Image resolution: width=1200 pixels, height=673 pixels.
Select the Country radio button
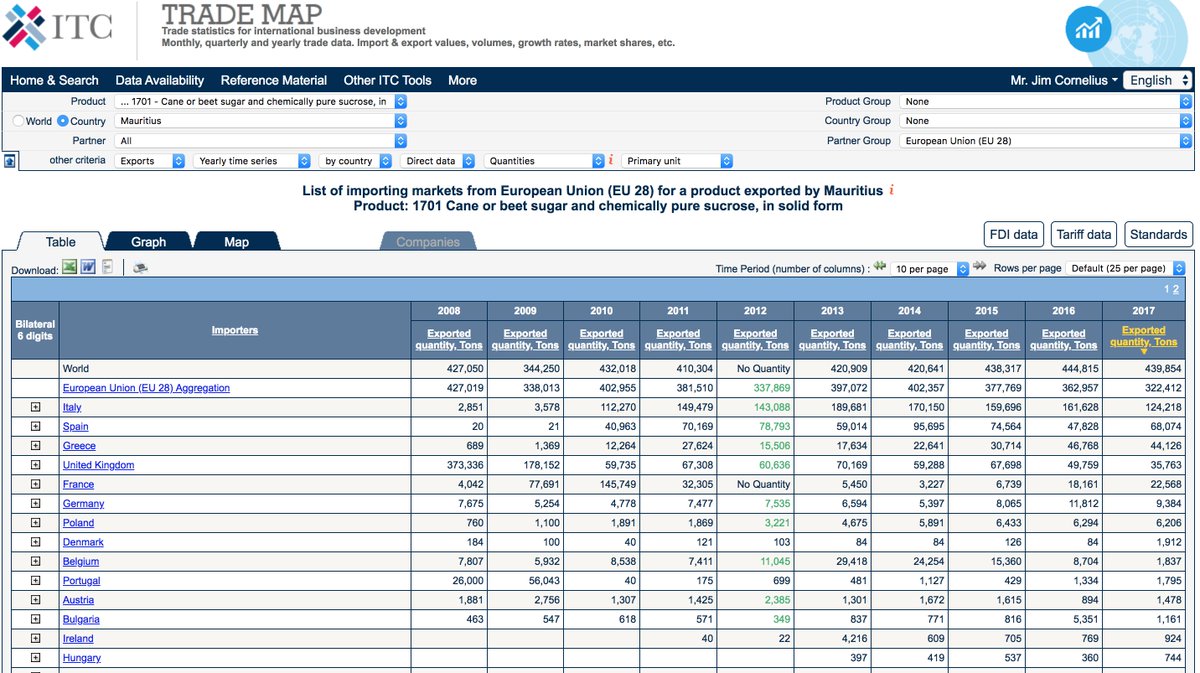(x=63, y=121)
